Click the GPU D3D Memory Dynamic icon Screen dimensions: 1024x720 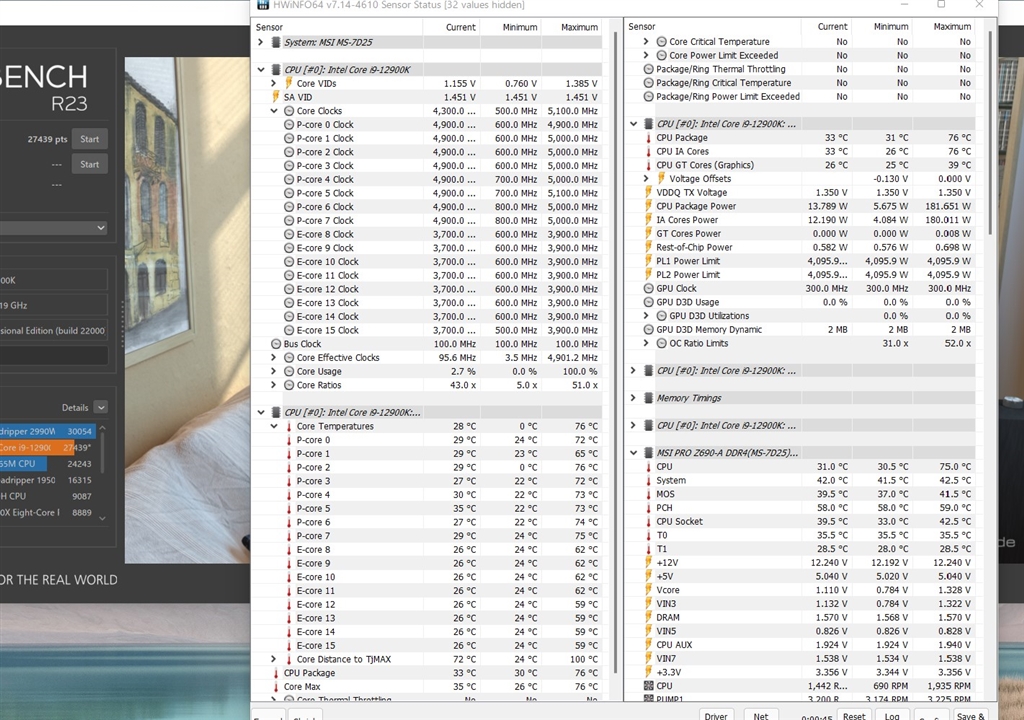click(648, 329)
